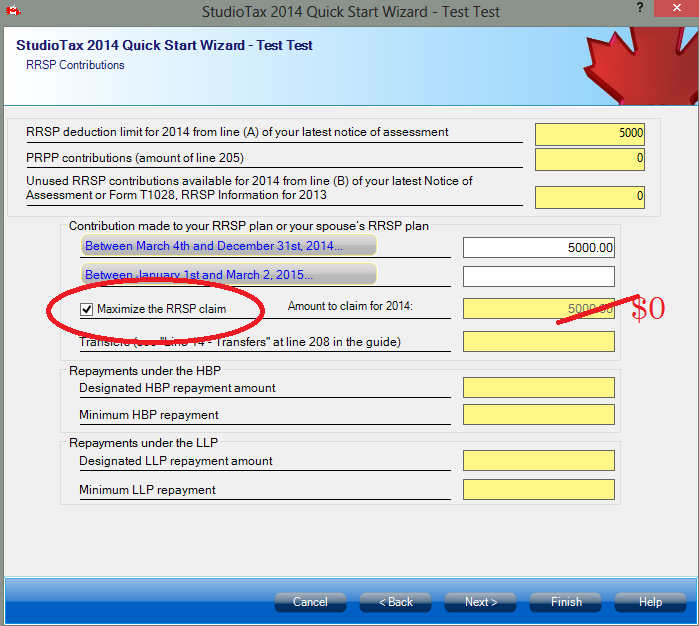Open Between March 4th and December 31st contributions
This screenshot has height=626, width=699.
229,246
